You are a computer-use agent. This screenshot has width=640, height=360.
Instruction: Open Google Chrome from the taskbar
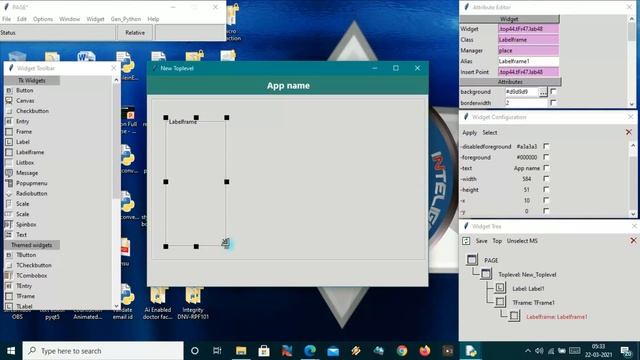point(402,351)
